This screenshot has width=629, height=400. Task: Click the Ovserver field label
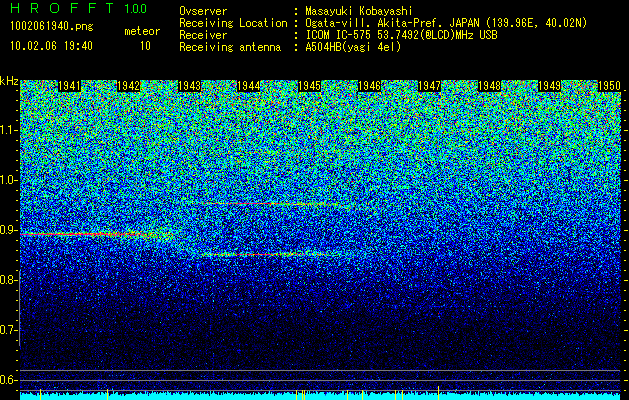pos(203,12)
